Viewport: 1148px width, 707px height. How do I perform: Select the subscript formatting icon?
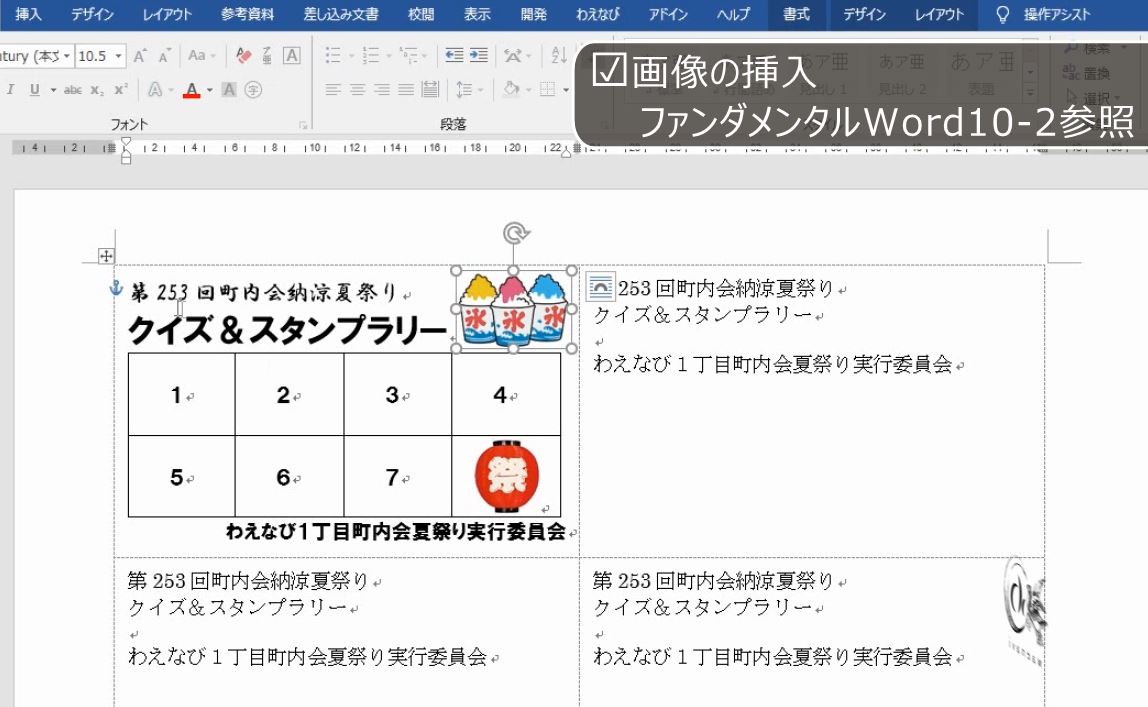click(x=95, y=88)
